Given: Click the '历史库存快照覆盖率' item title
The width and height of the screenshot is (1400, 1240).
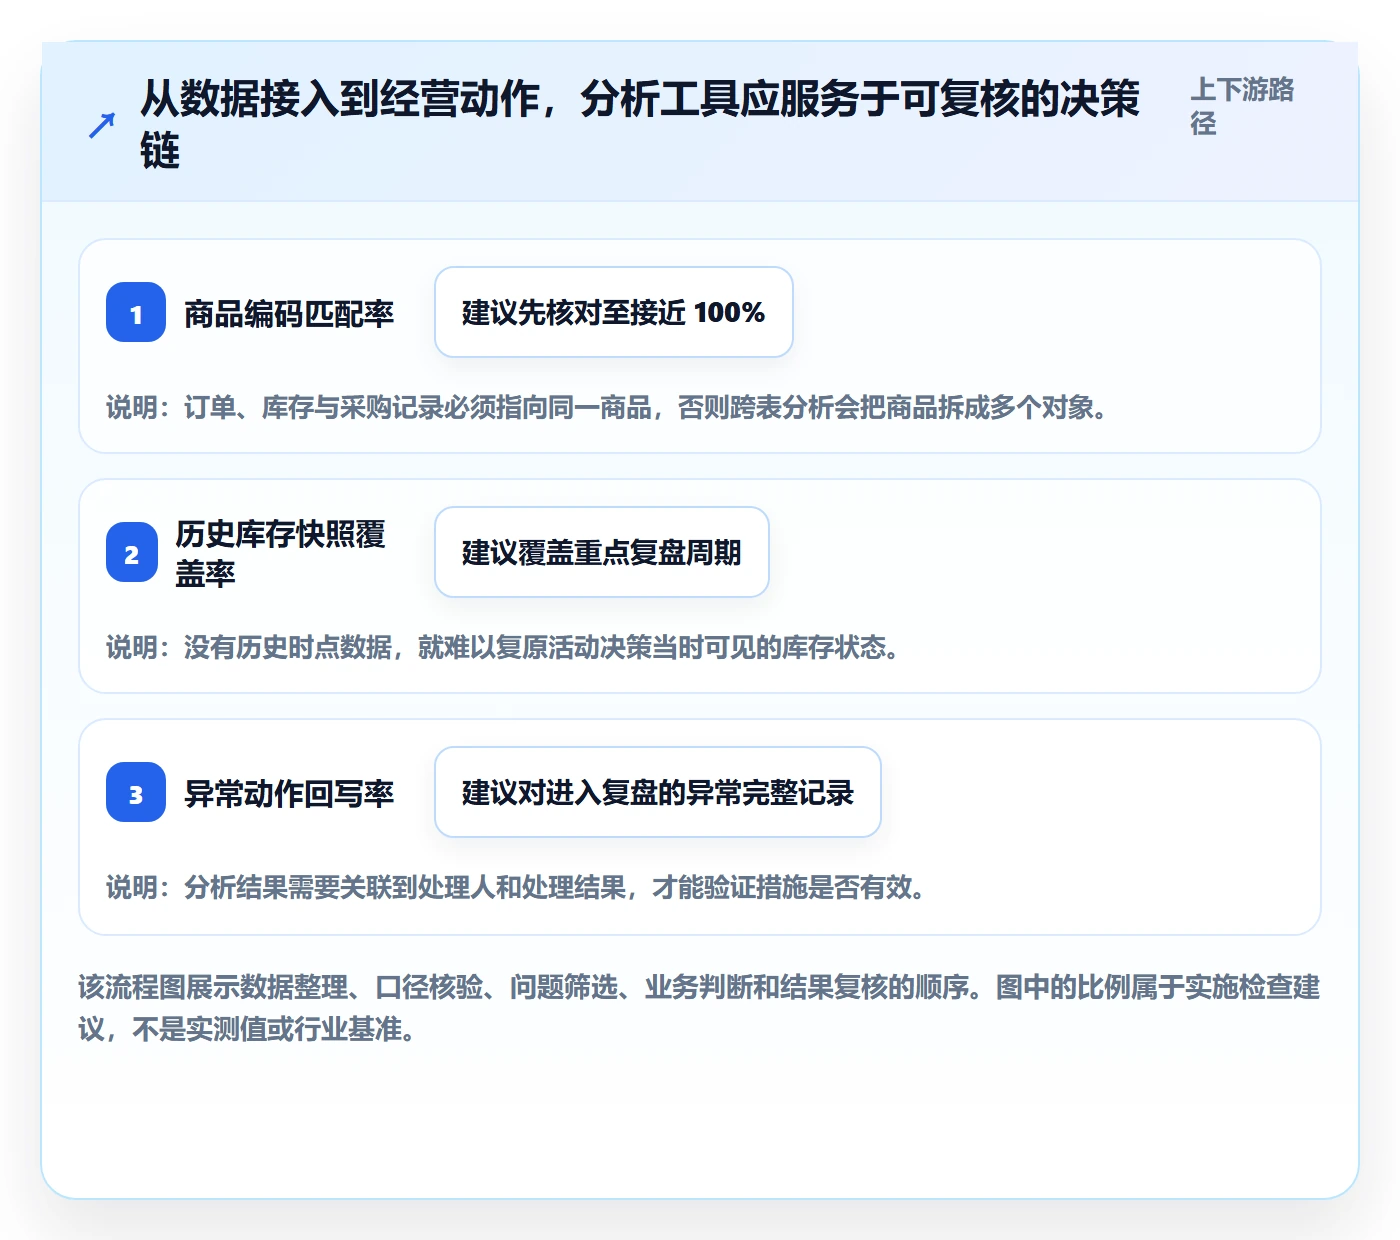Looking at the screenshot, I should coord(281,553).
